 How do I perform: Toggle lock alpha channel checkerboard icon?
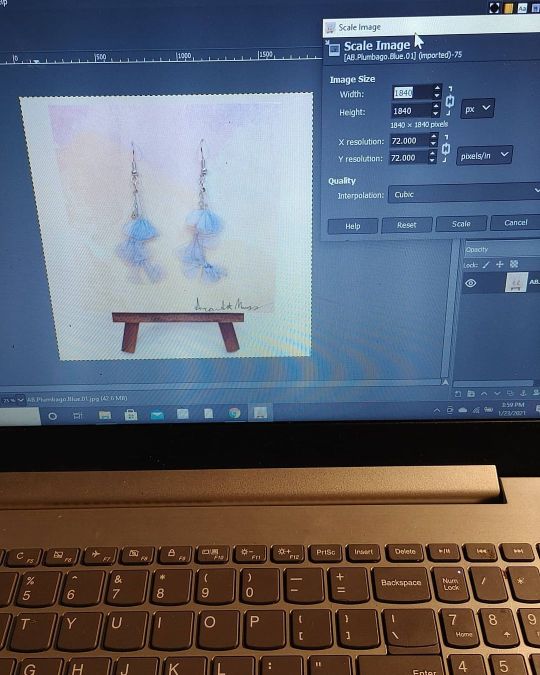coord(514,263)
